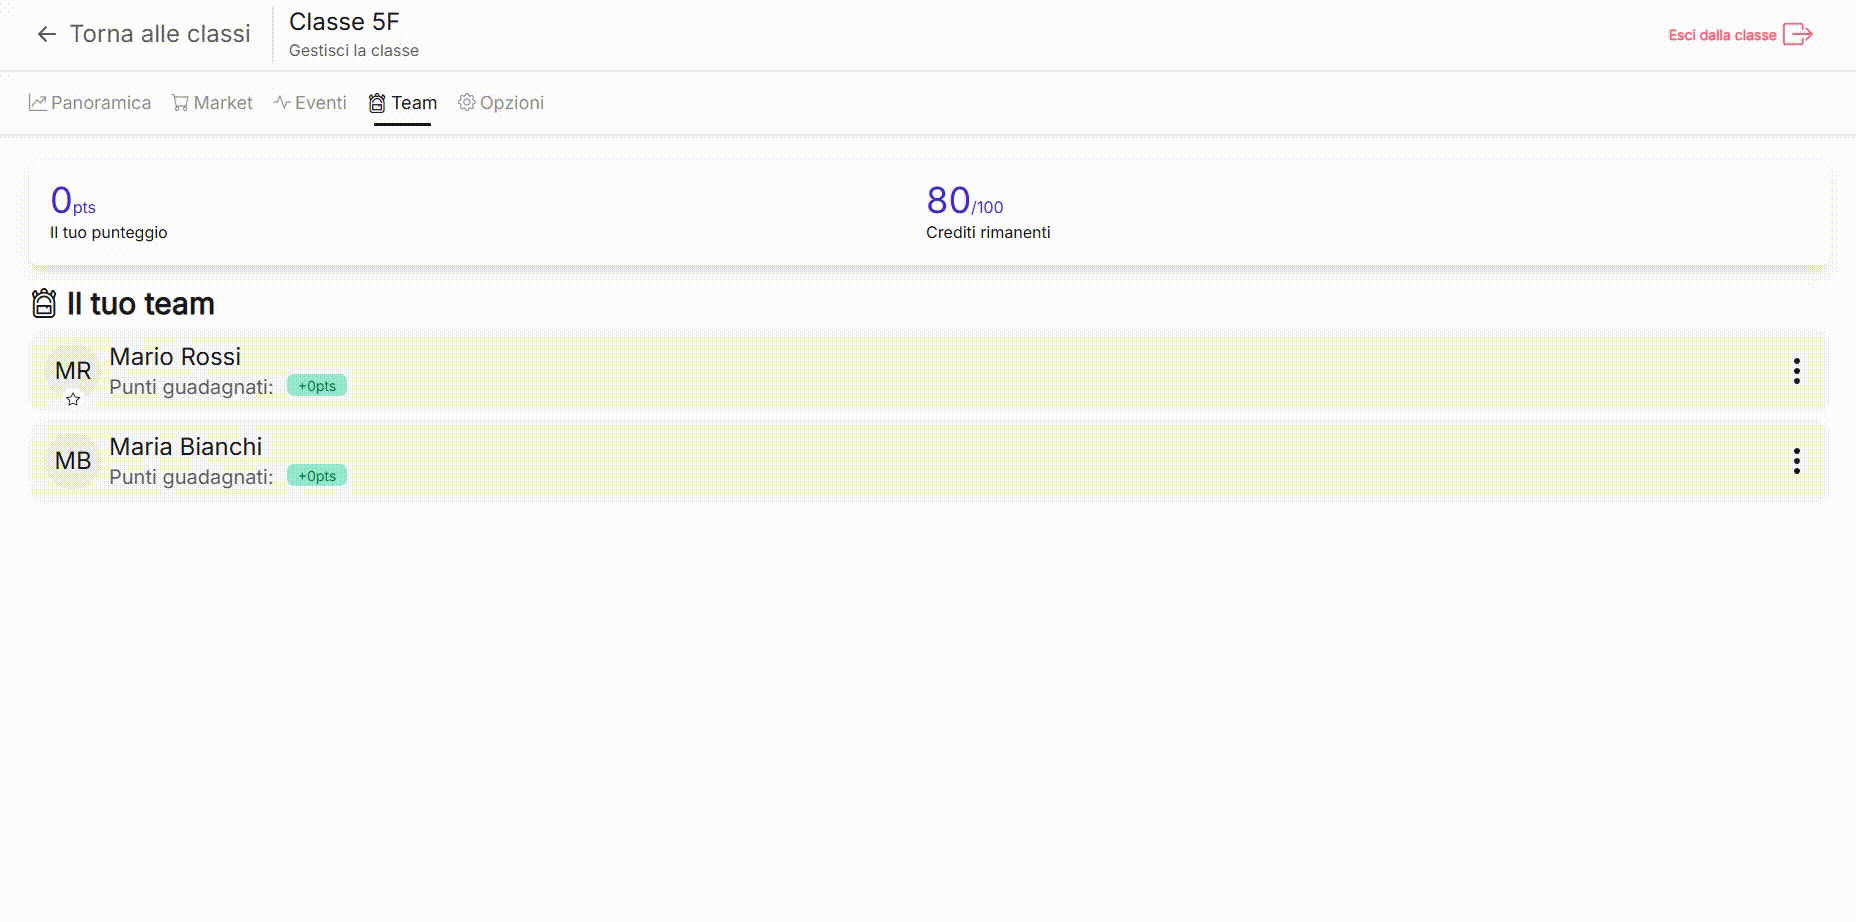Viewport: 1856px width, 922px height.
Task: Click the Market cart icon
Action: point(180,103)
